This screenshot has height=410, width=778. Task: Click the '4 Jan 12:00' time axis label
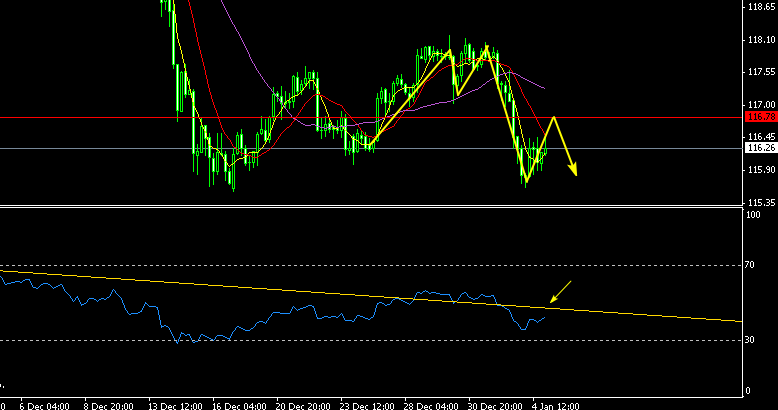coord(556,406)
